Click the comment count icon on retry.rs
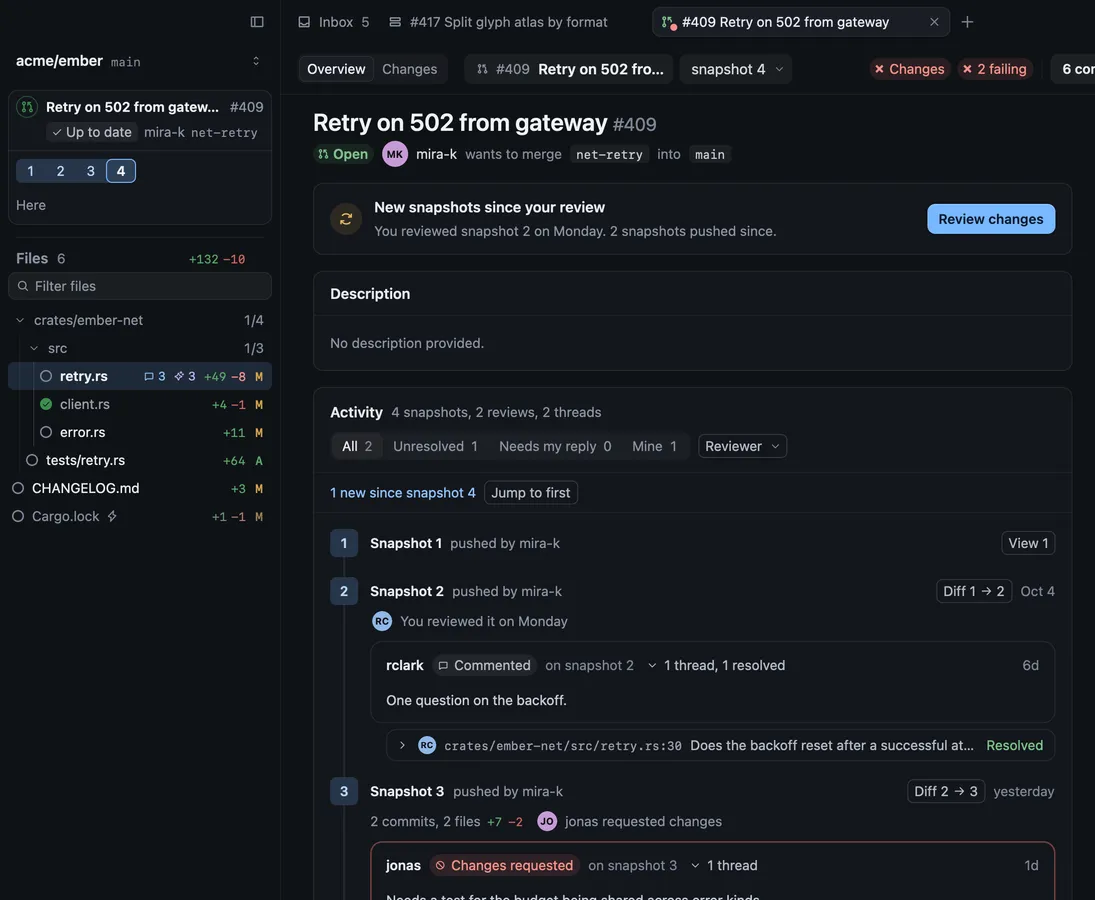Screen dimensions: 1095x900 pyautogui.click(x=154, y=376)
